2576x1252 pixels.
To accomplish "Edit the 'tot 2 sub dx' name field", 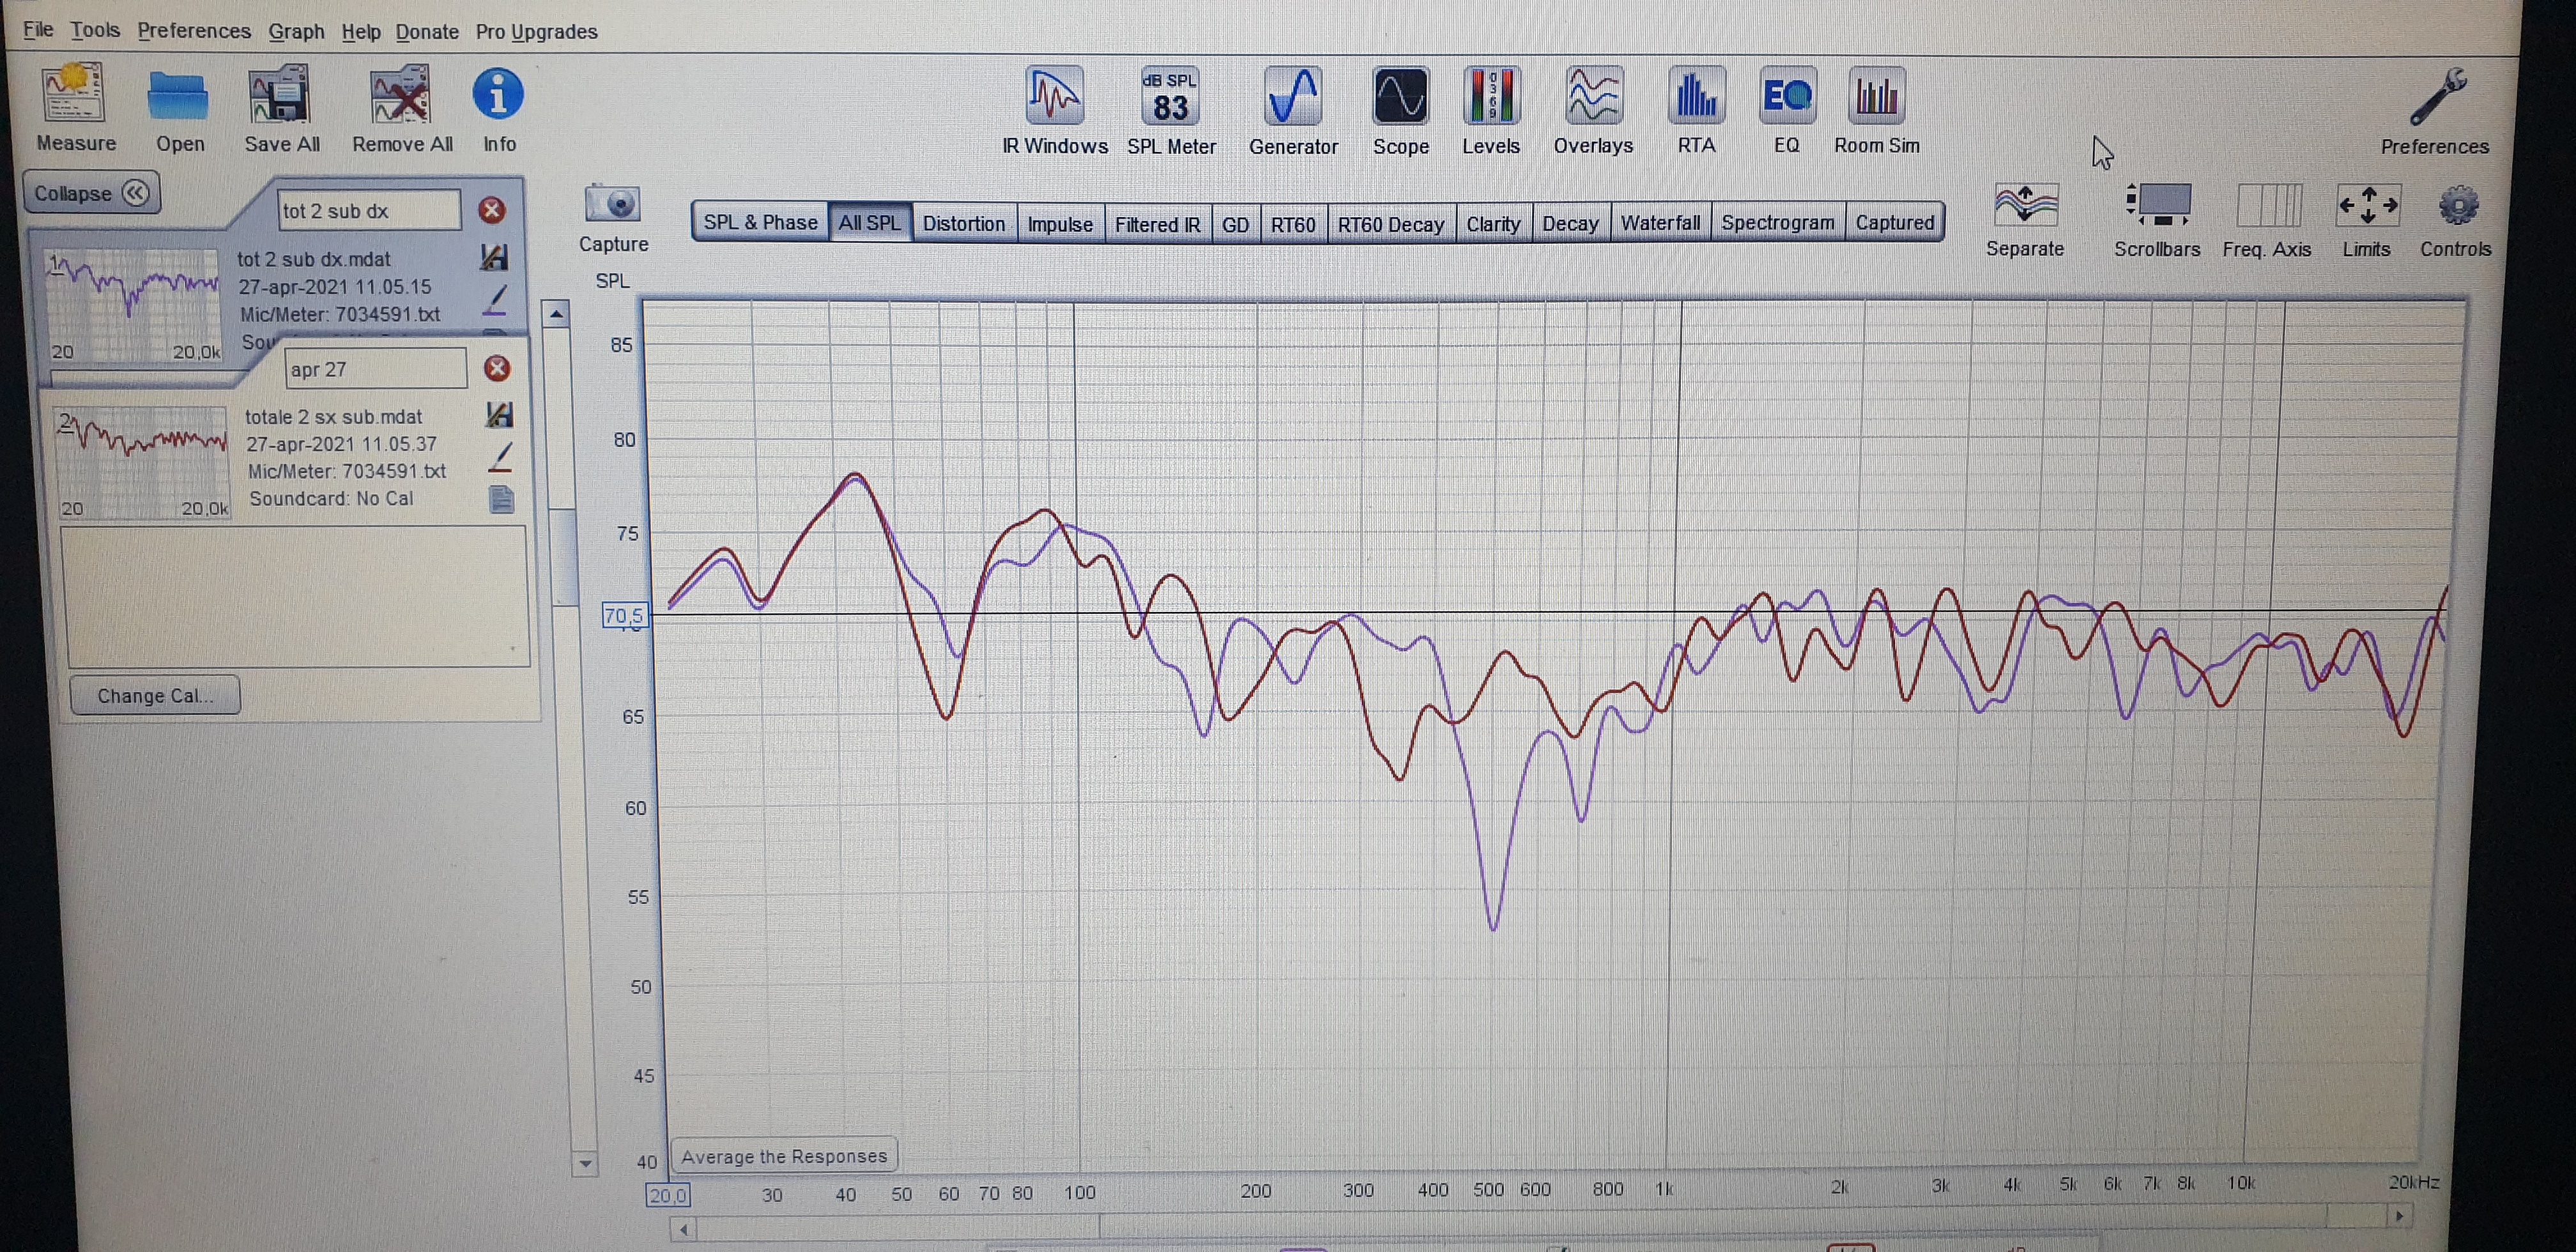I will click(369, 210).
